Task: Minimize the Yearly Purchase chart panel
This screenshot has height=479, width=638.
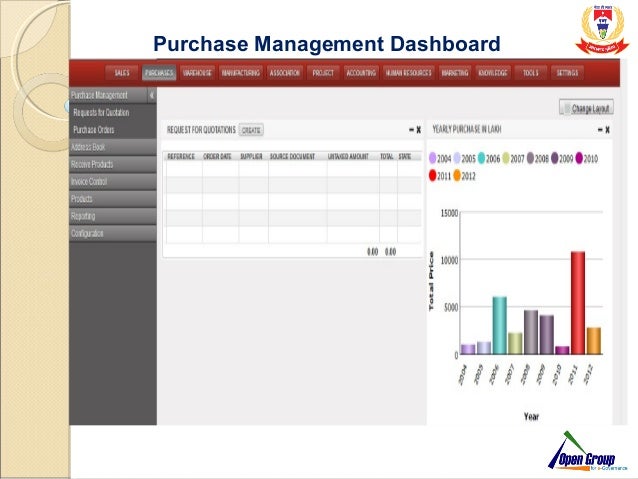Action: click(x=600, y=130)
